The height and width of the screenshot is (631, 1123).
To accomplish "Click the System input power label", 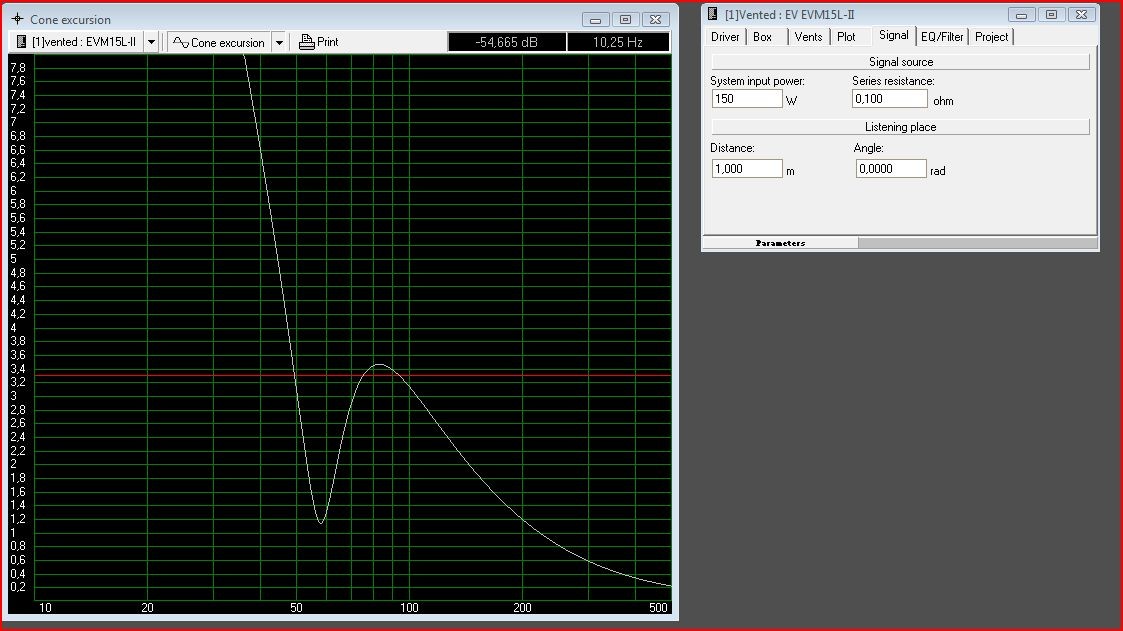I will point(757,81).
